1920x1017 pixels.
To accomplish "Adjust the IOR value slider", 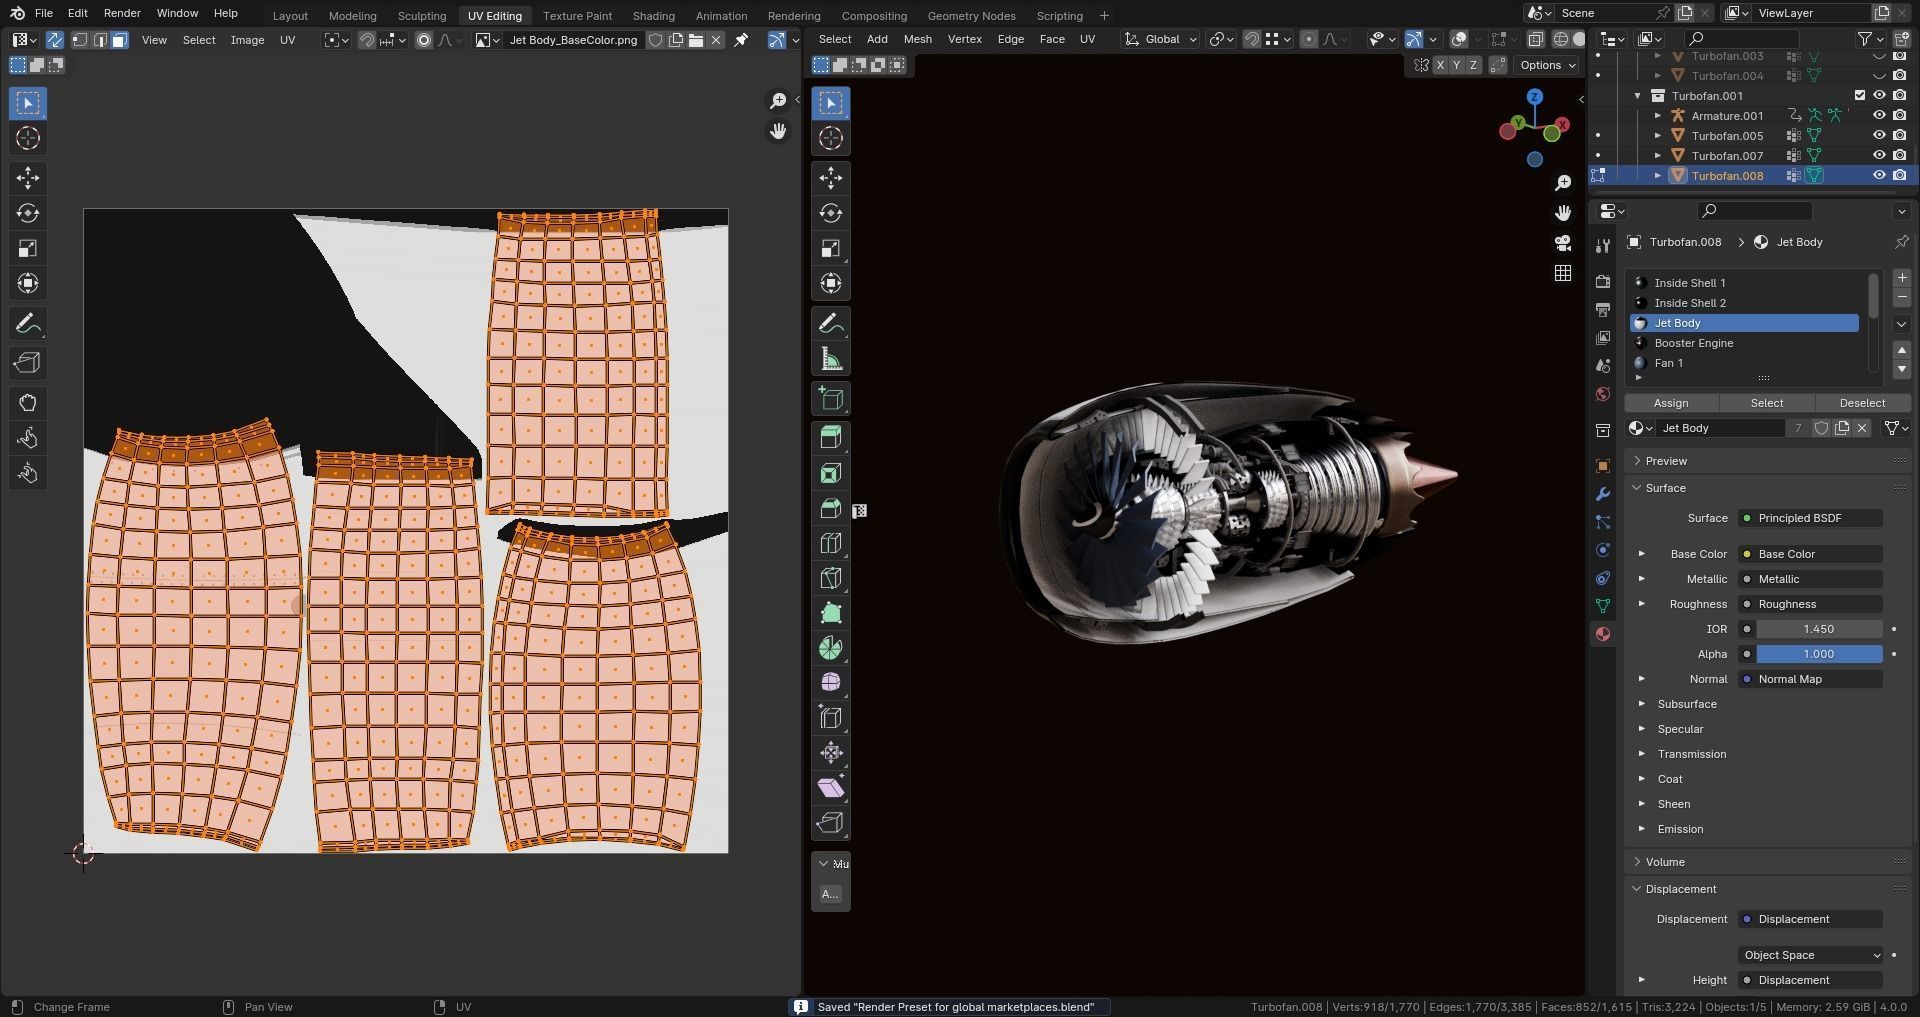I will click(x=1819, y=629).
